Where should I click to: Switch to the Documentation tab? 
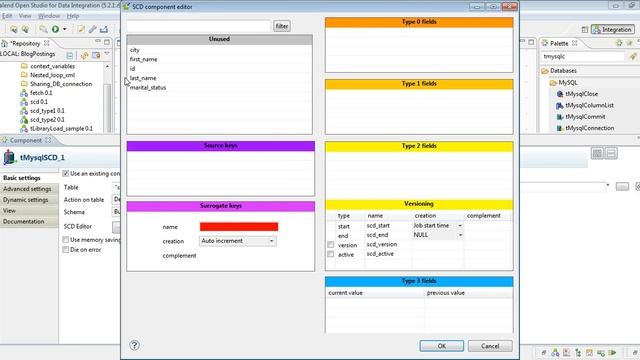24,222
